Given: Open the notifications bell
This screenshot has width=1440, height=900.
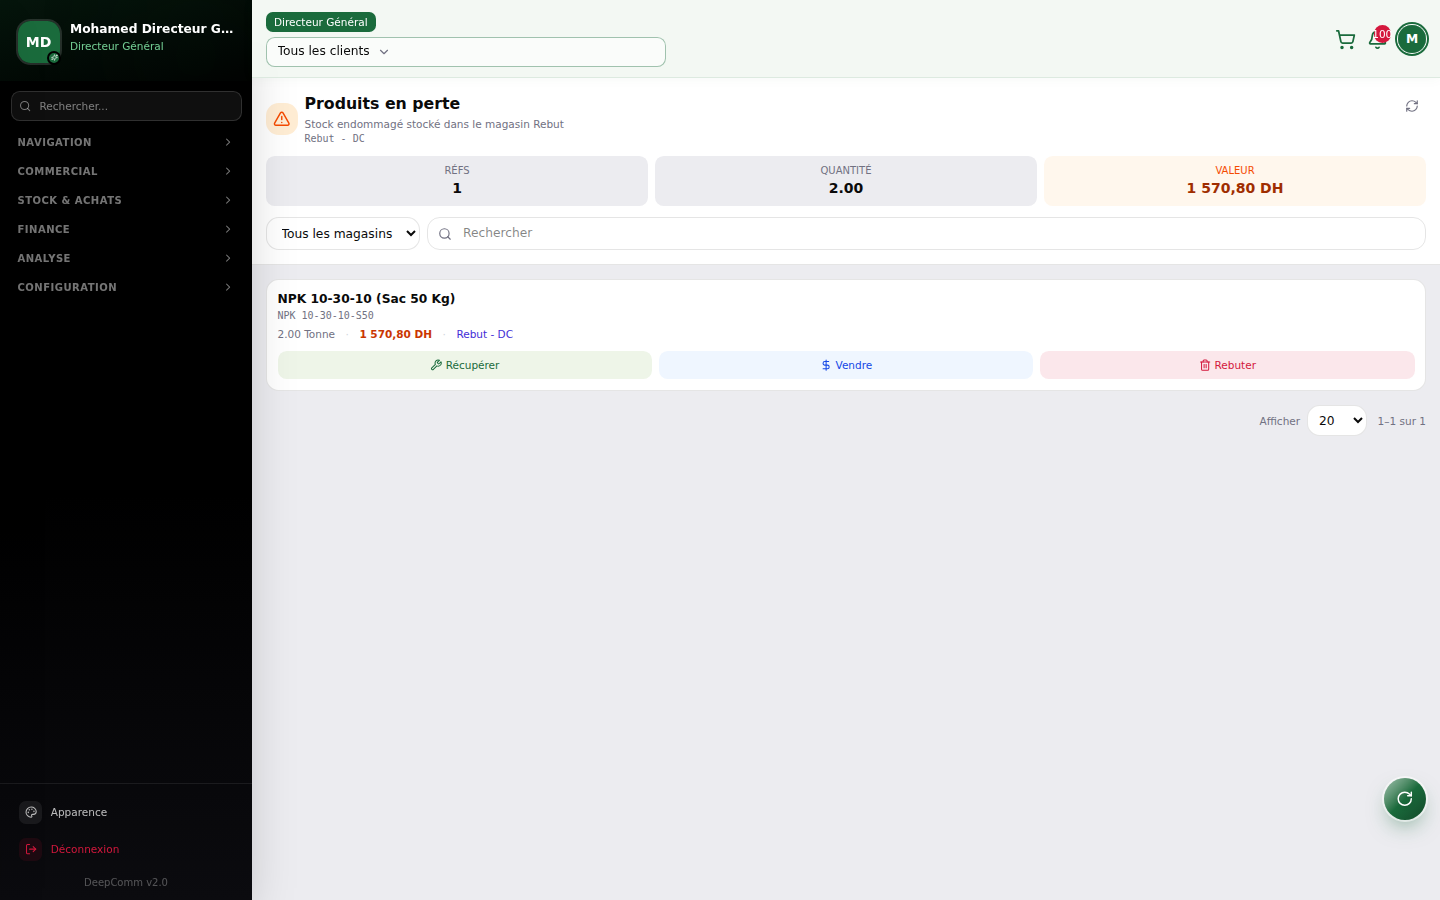Looking at the screenshot, I should coord(1377,40).
